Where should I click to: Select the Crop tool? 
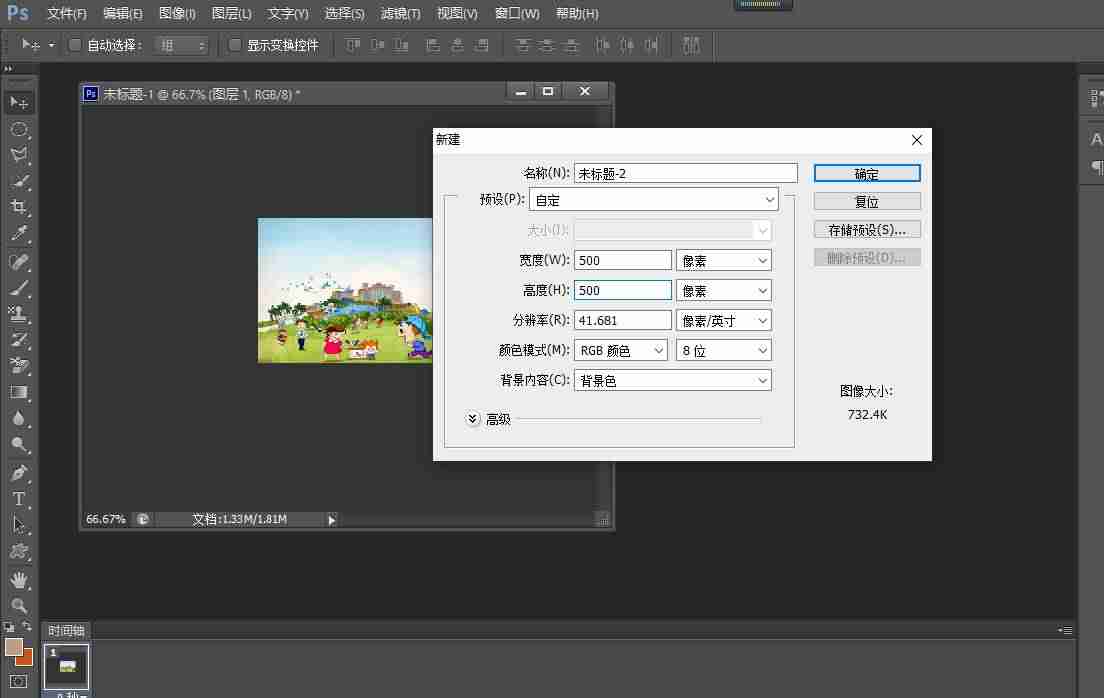[x=19, y=207]
